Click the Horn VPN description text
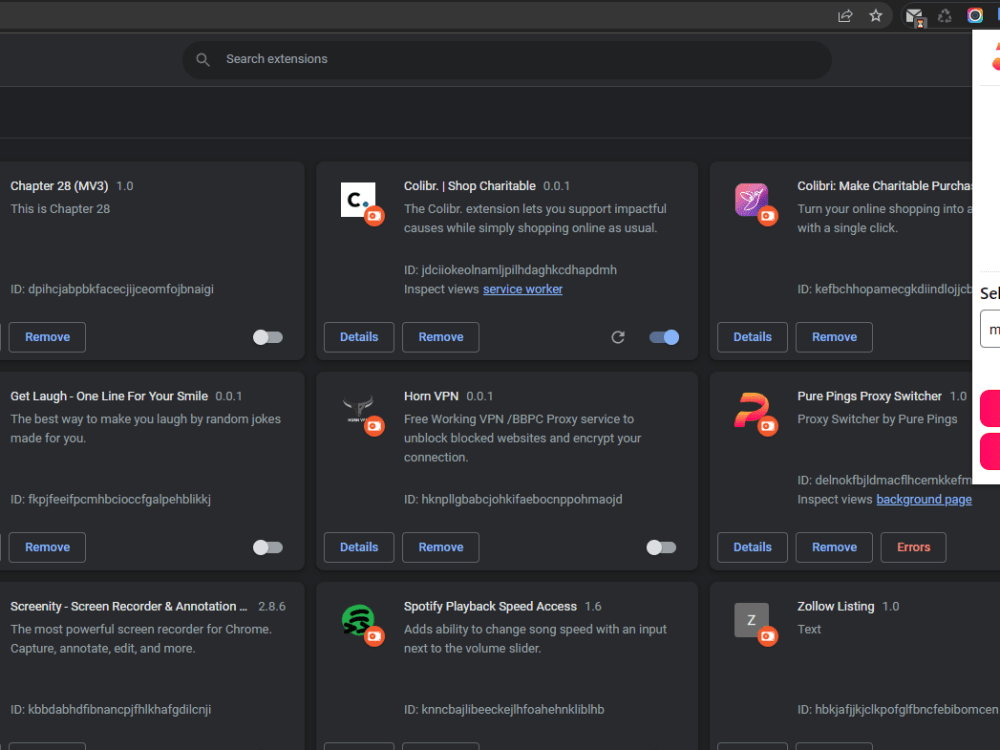 522,438
